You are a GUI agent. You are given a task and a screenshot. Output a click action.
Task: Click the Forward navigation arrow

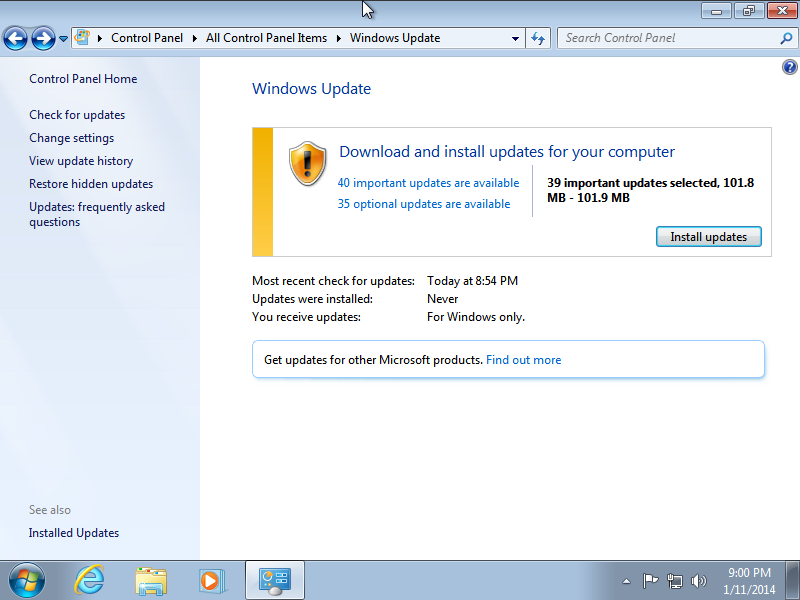[x=43, y=38]
